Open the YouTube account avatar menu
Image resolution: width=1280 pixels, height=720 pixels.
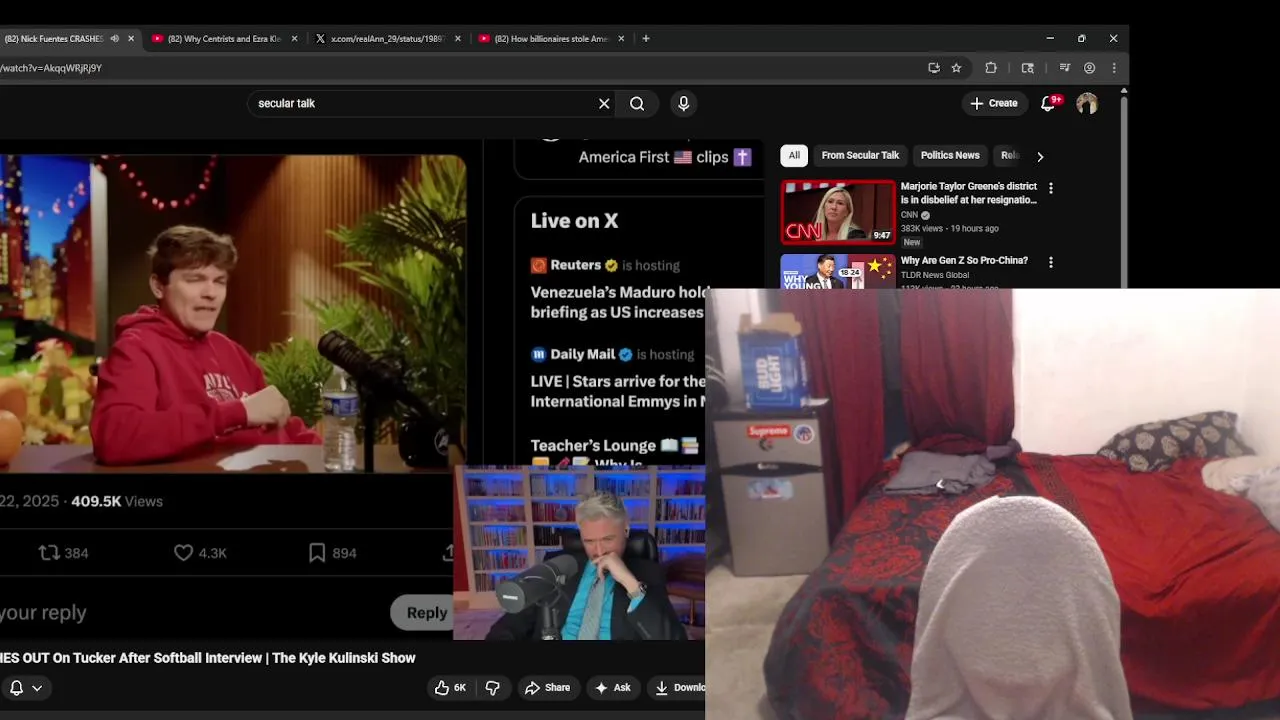(1087, 103)
